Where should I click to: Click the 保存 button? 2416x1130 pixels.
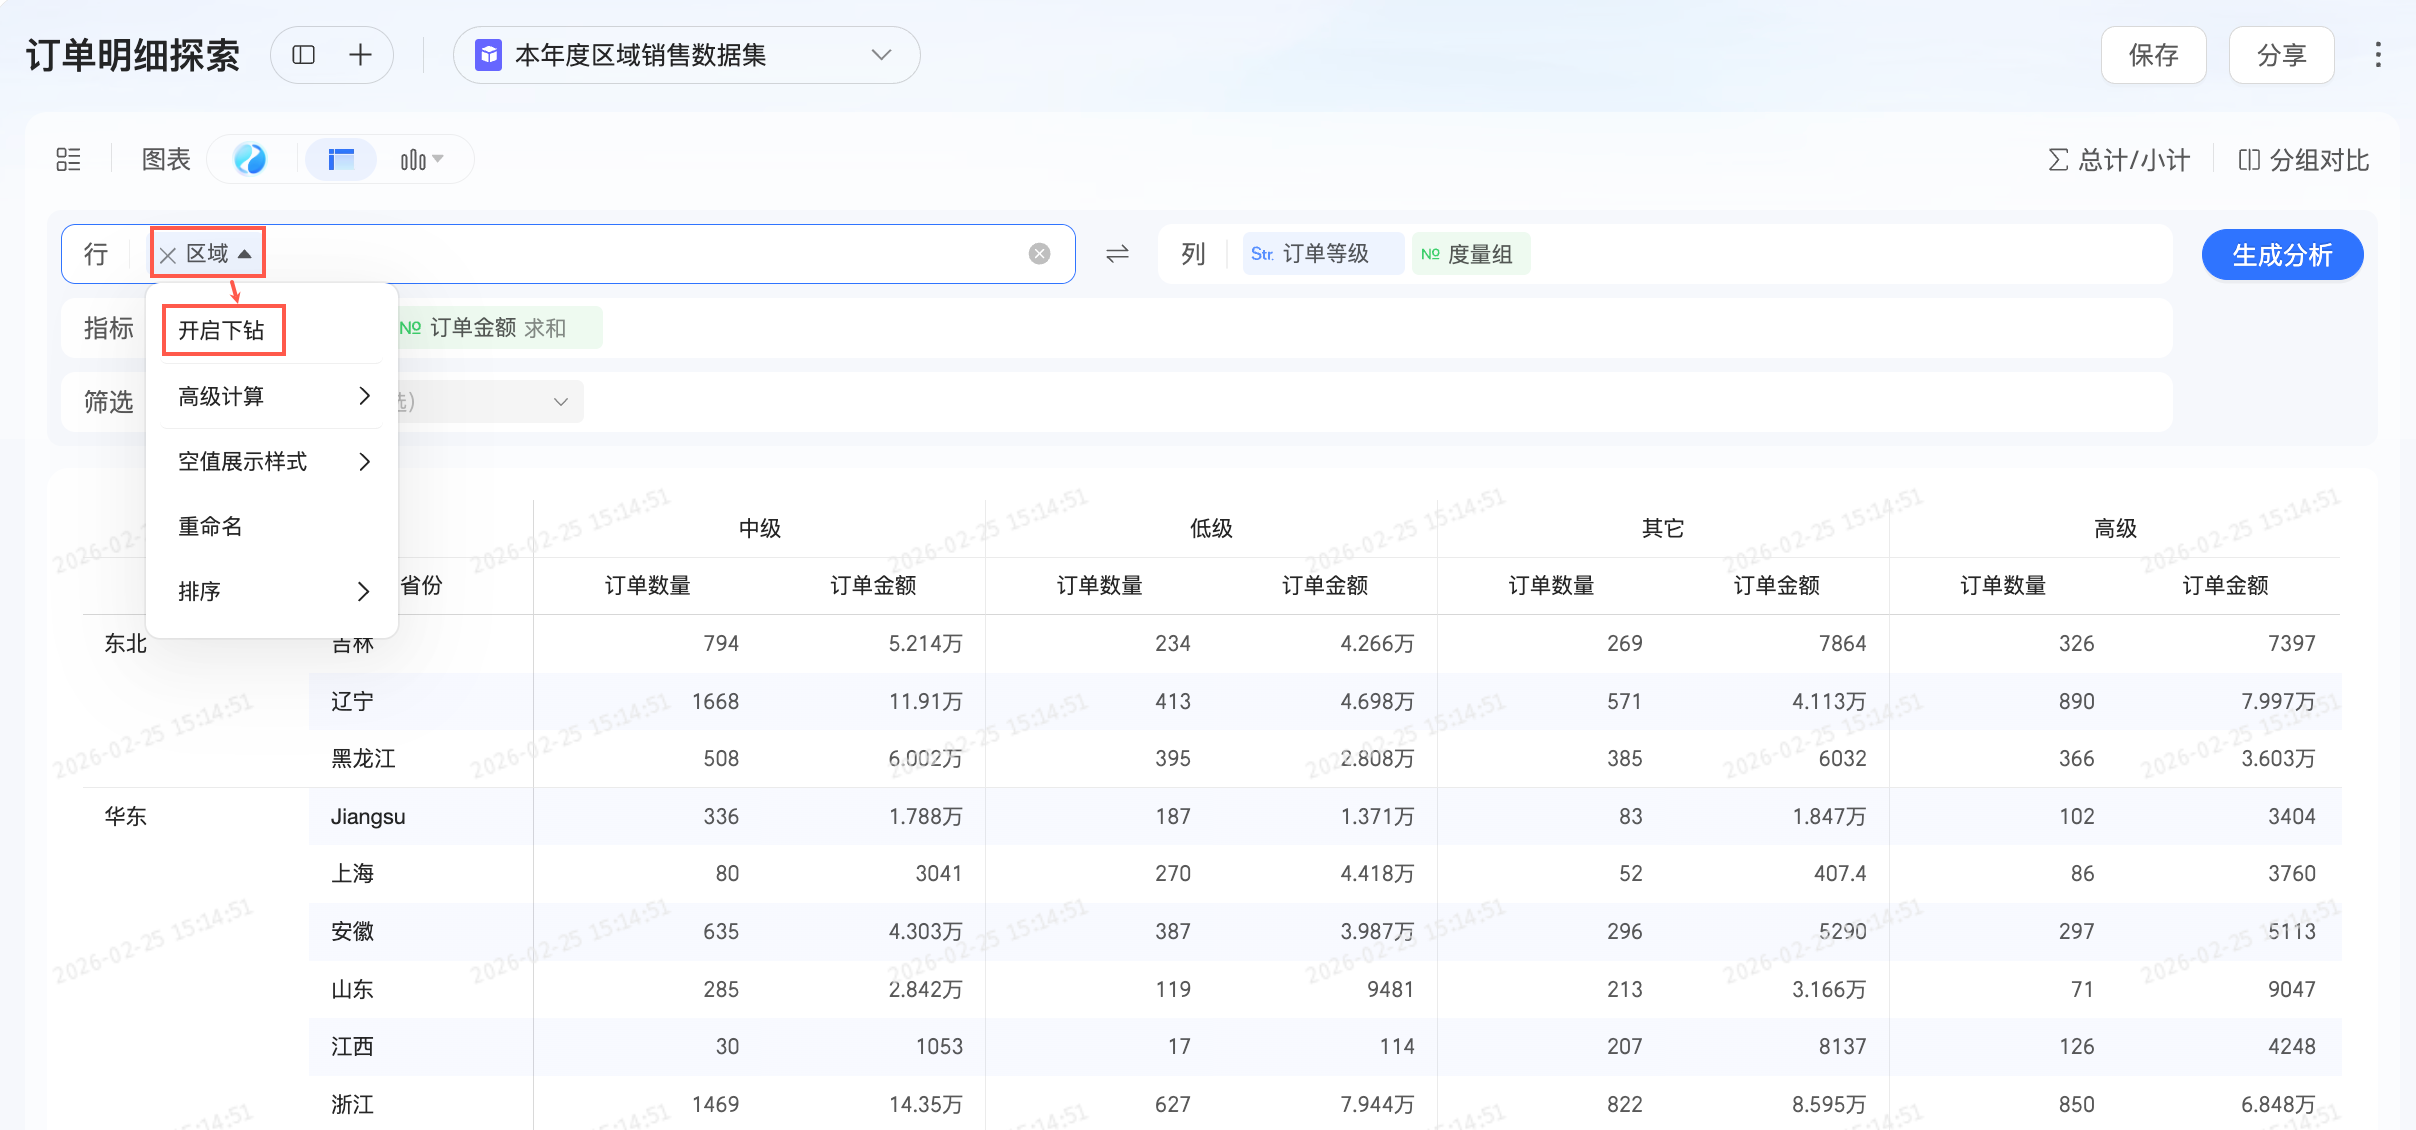2153,55
